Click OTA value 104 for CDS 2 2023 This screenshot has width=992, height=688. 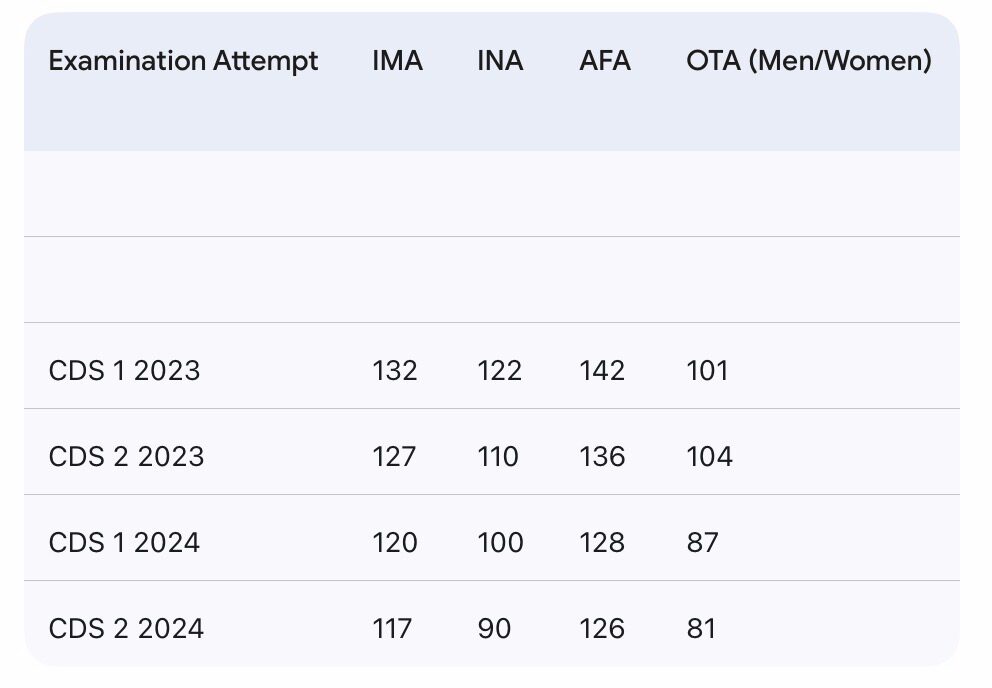tap(709, 457)
